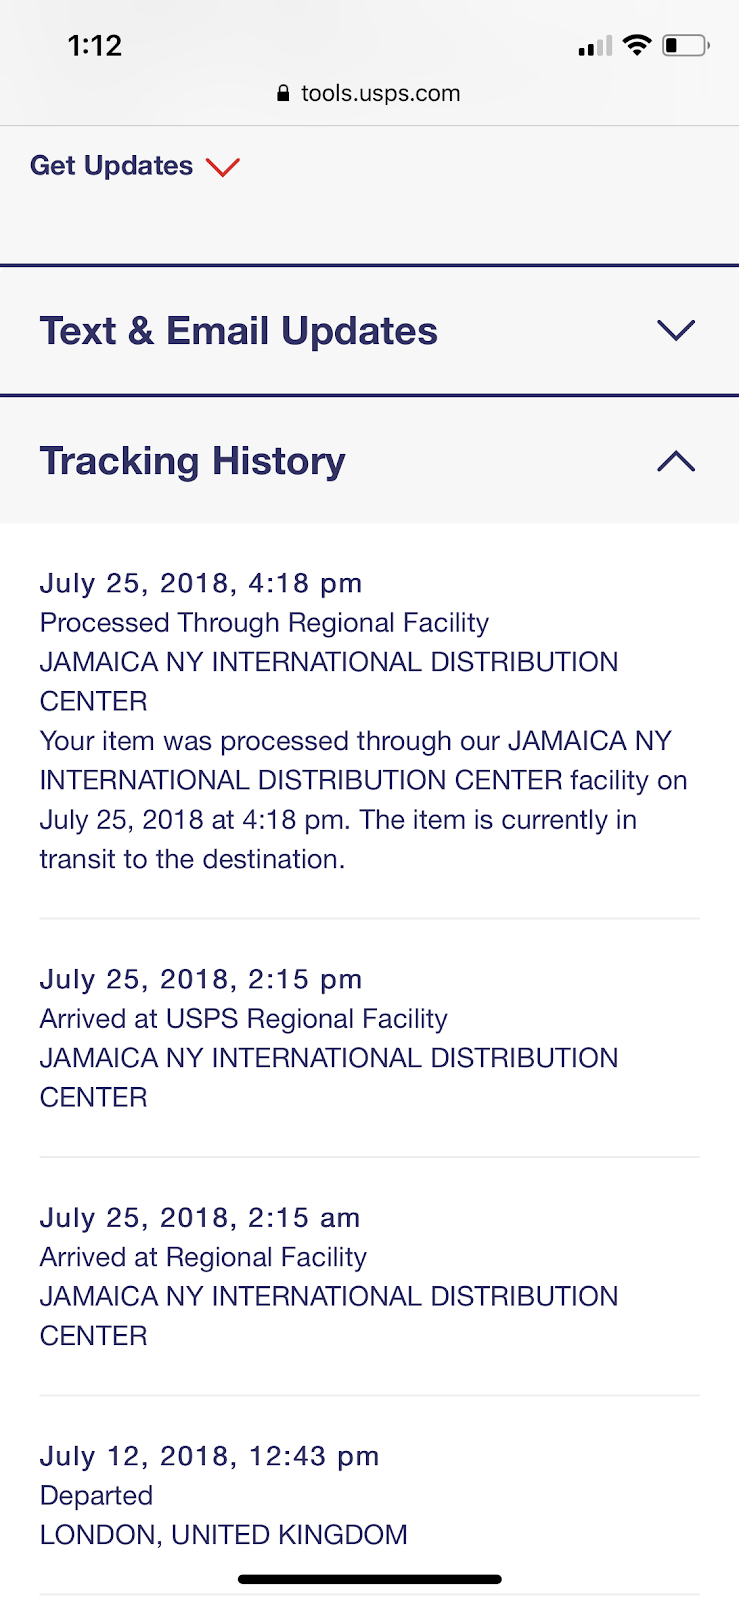Screen dimensions: 739x1600
Task: Tap the Text & Email Updates heading
Action: tap(238, 331)
